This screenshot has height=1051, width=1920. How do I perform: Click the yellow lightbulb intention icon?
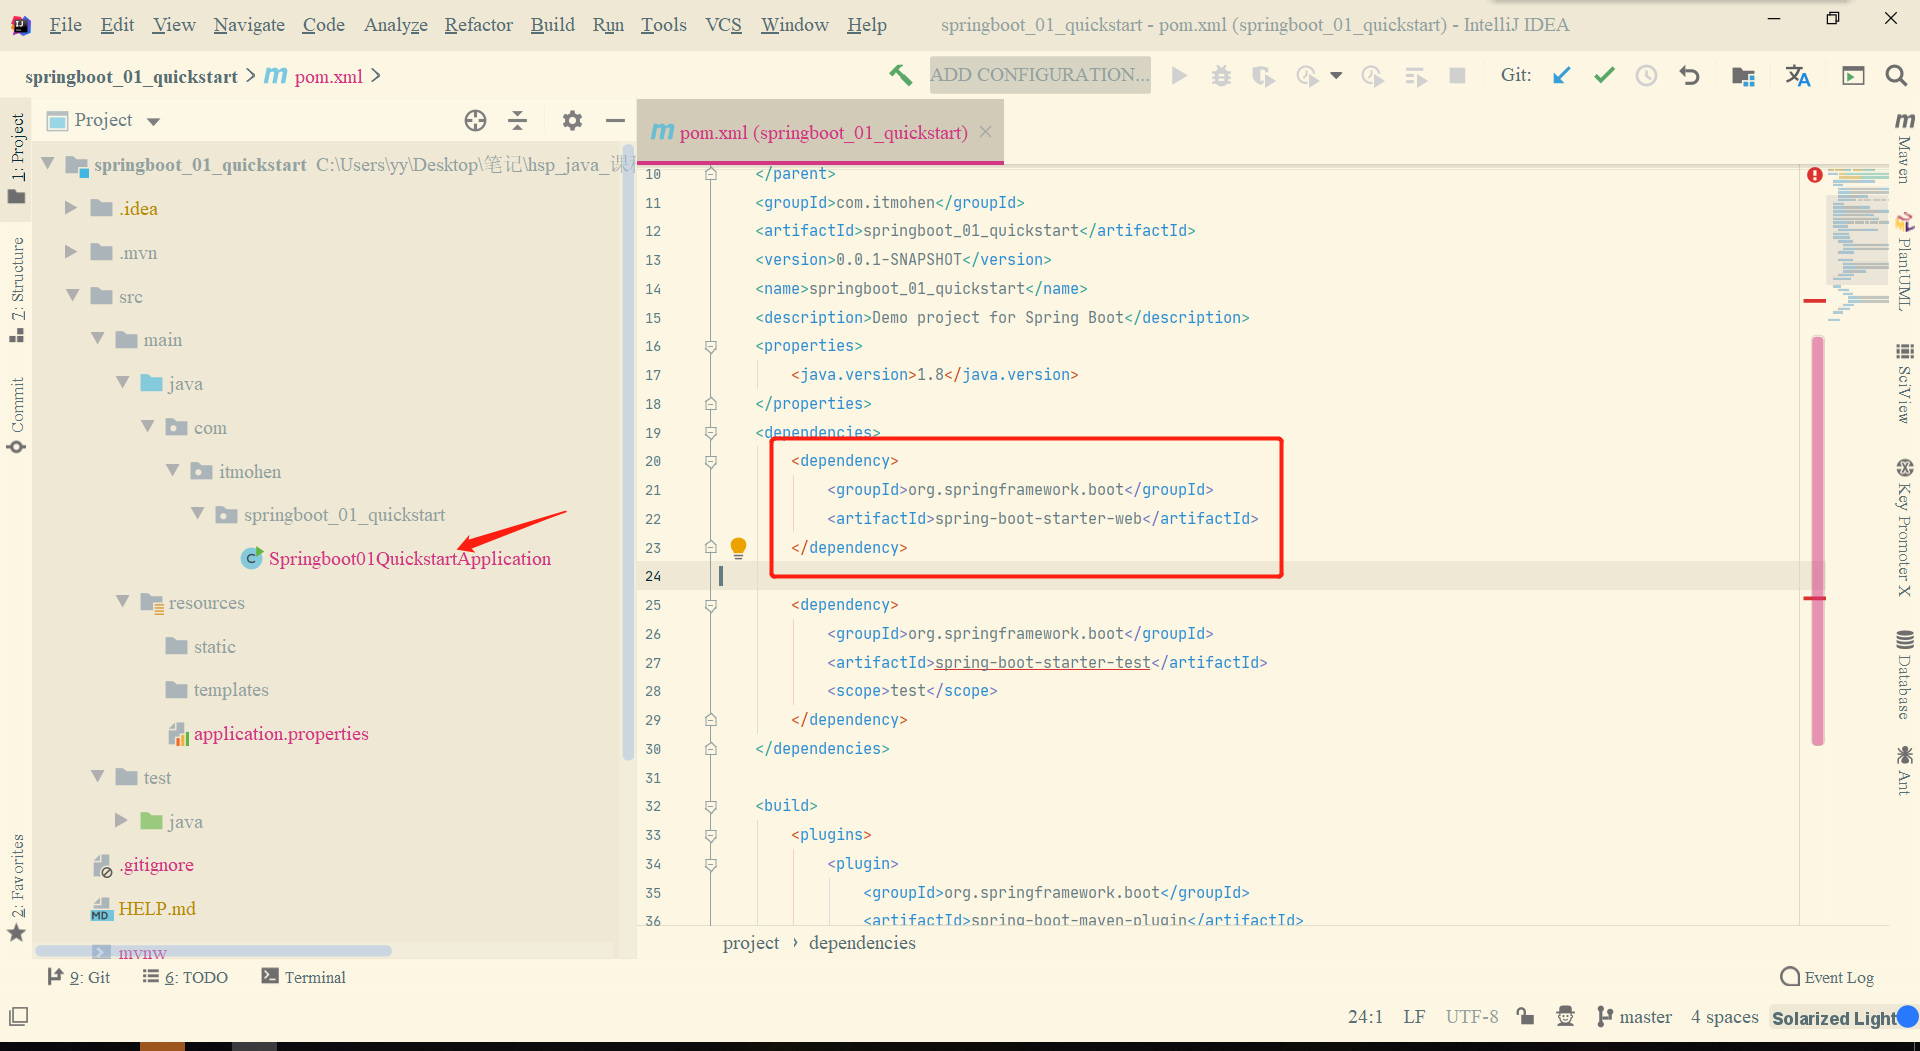738,547
